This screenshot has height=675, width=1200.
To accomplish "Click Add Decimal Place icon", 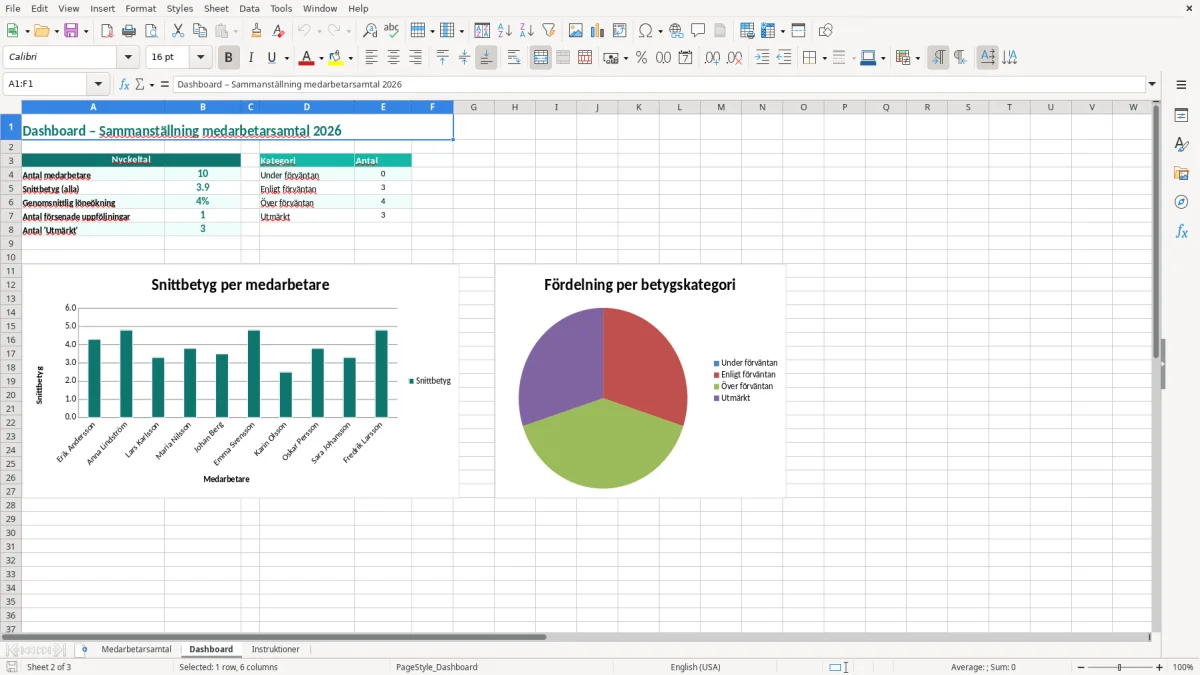I will tap(712, 58).
